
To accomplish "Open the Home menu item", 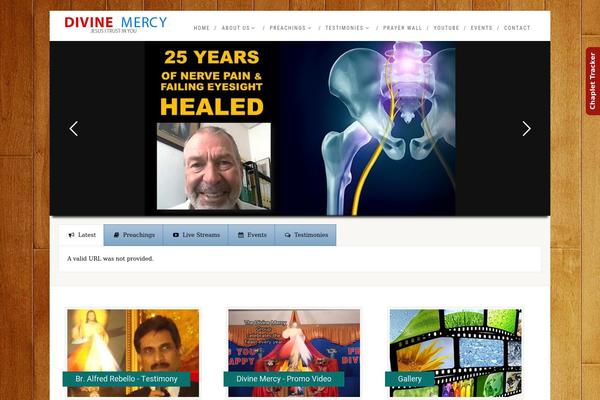I will tap(202, 28).
